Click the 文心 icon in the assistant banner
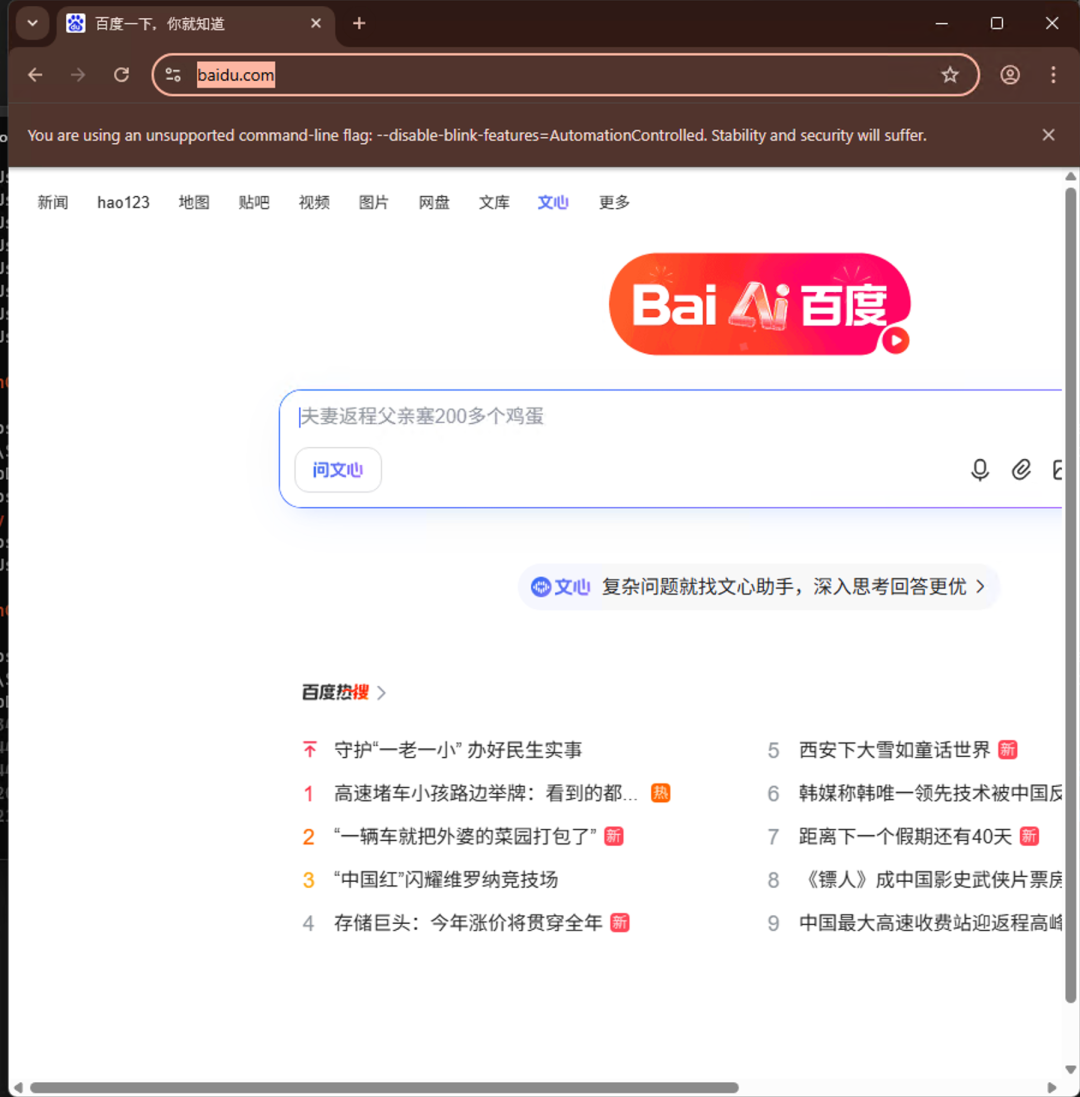This screenshot has width=1080, height=1097. pos(540,587)
